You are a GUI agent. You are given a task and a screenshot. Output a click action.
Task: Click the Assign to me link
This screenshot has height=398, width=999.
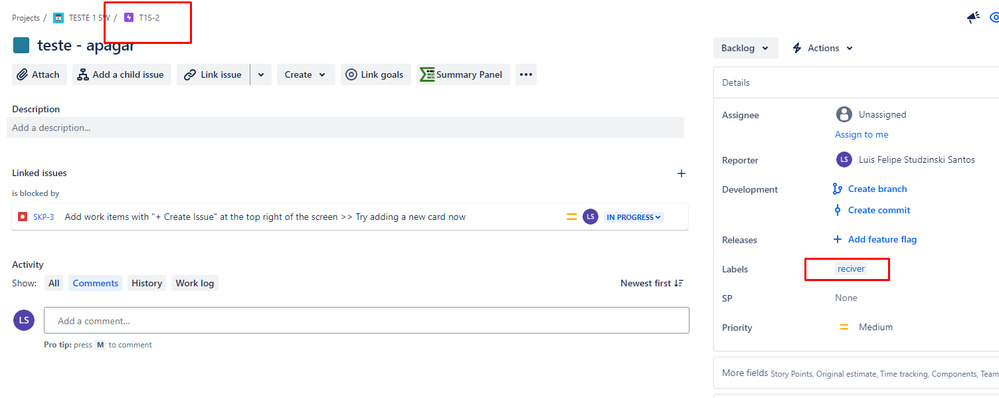(861, 134)
